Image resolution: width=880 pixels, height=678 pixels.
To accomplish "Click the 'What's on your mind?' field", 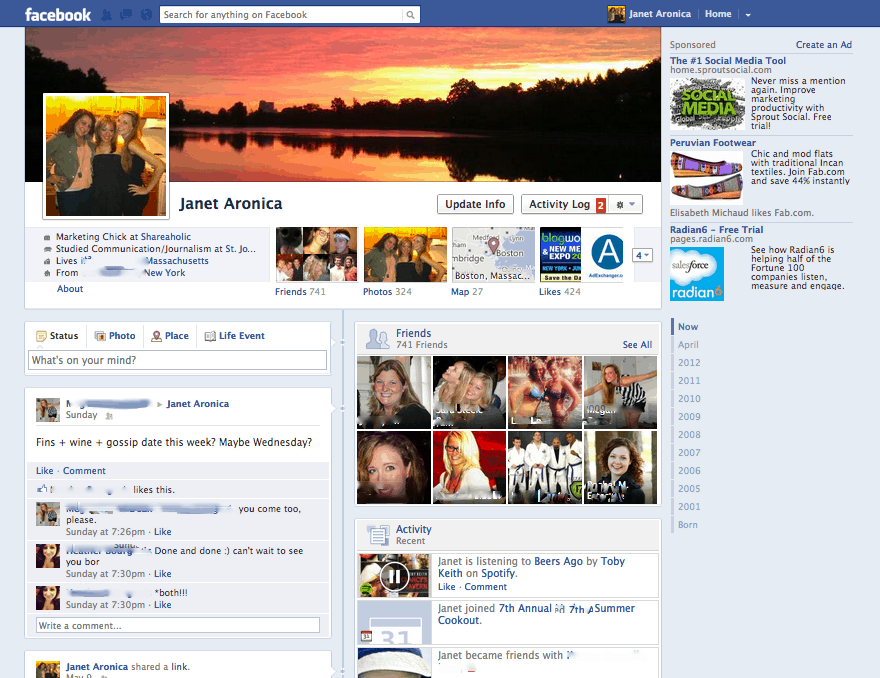I will pos(178,360).
